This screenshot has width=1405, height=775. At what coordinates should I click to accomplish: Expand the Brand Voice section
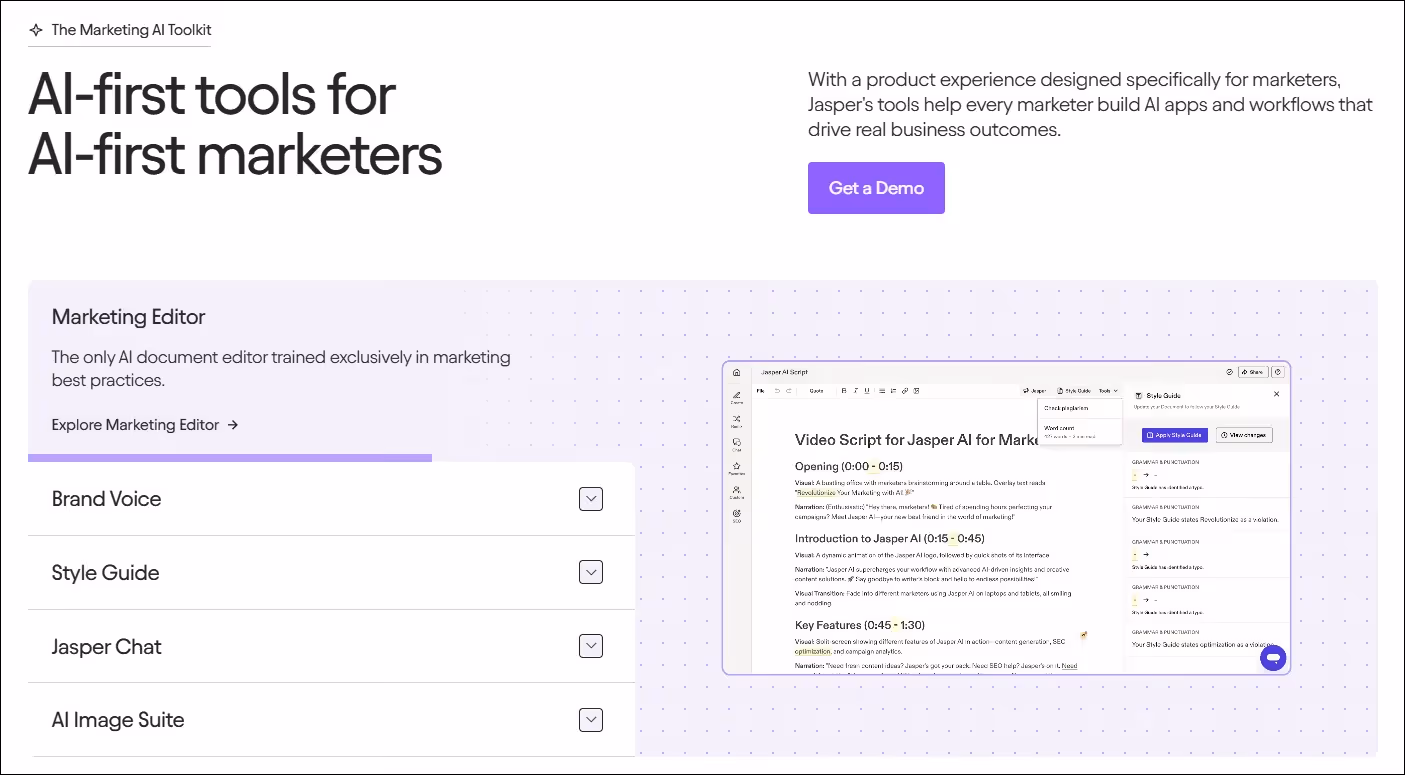pos(590,498)
